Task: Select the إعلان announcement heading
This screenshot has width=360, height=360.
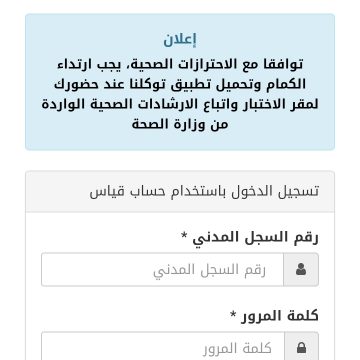Action: tap(180, 40)
